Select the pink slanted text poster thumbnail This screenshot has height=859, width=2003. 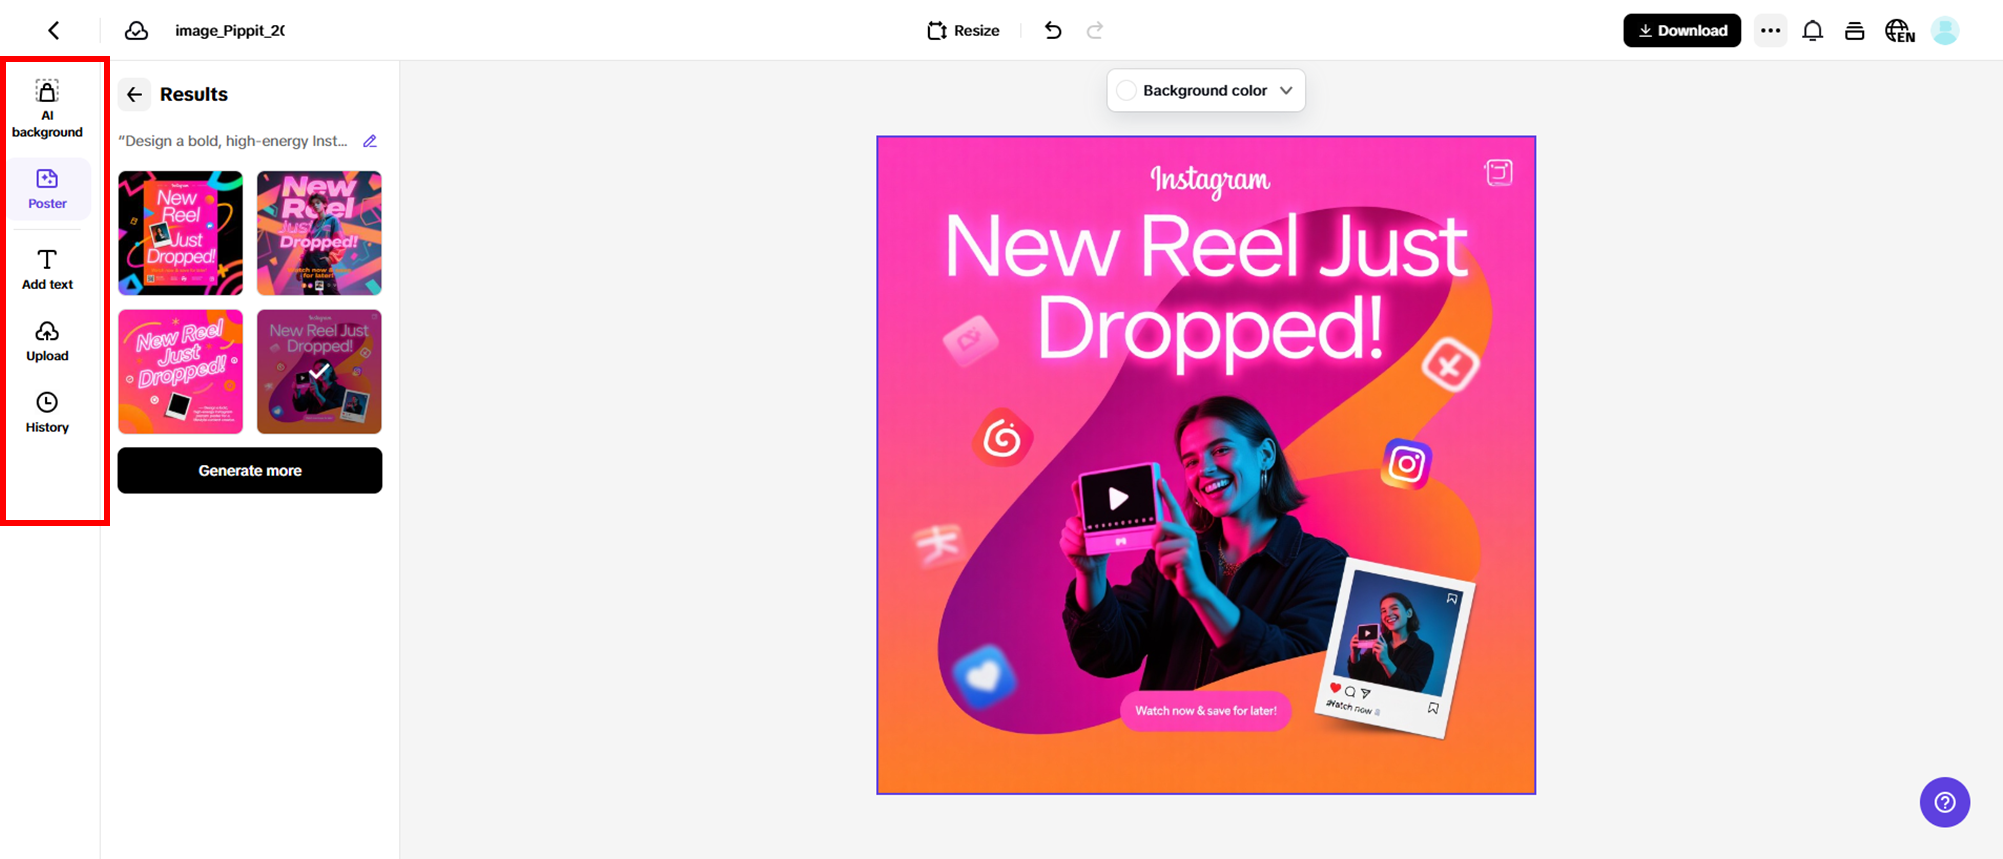[x=180, y=371]
